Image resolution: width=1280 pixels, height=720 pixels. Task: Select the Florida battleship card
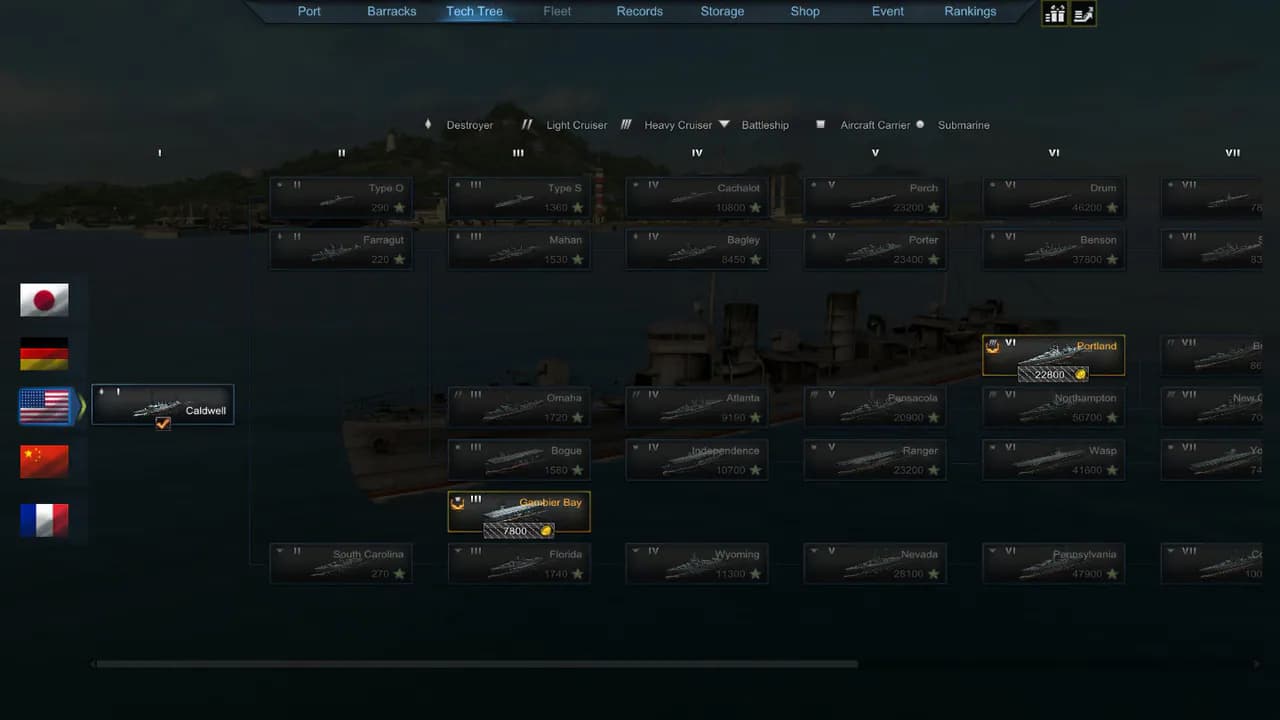519,564
